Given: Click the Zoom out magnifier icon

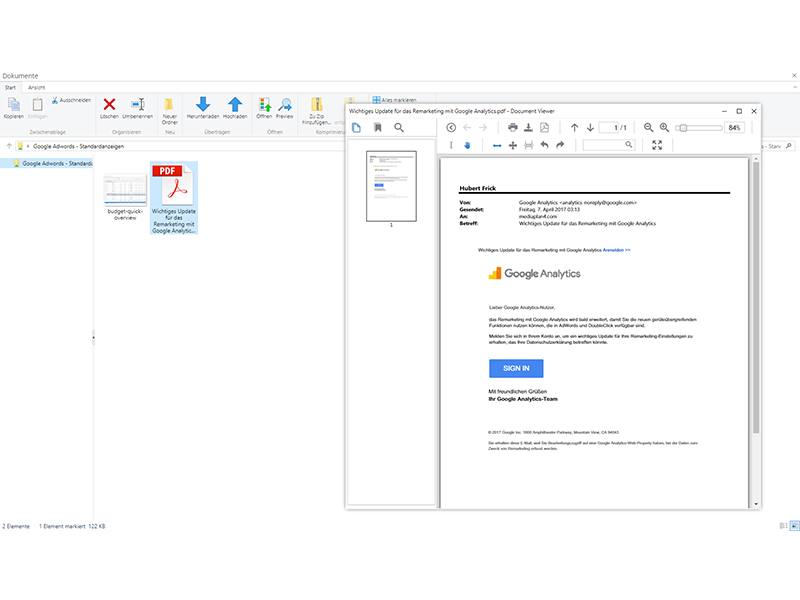Looking at the screenshot, I should coord(648,128).
